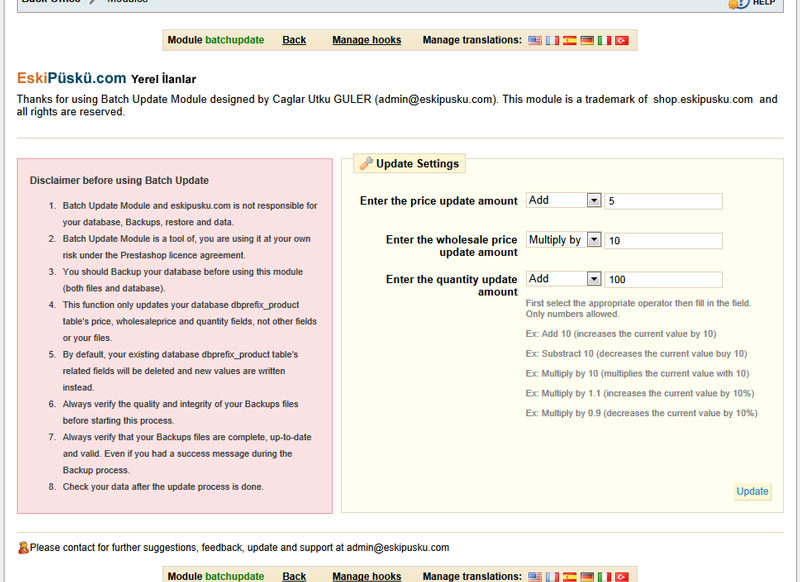The width and height of the screenshot is (800, 582).
Task: Choose Turkish flag in bottom toolbar
Action: [x=621, y=577]
